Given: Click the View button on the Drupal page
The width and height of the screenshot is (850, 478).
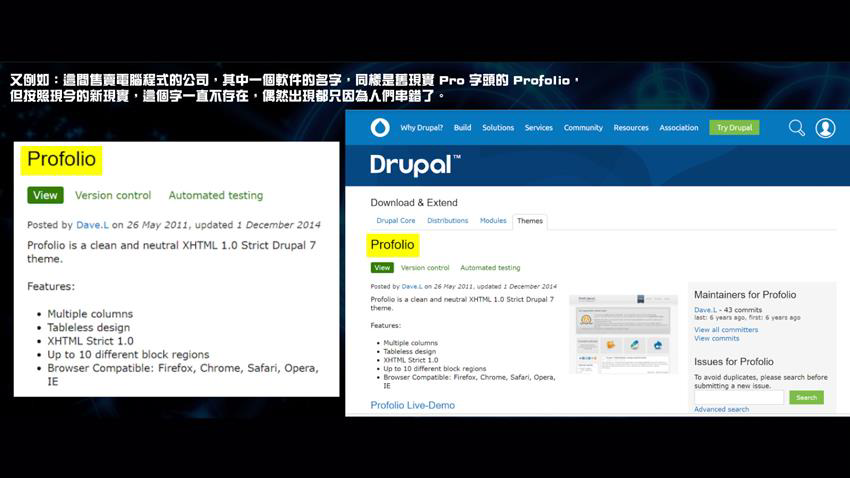Looking at the screenshot, I should coord(382,268).
